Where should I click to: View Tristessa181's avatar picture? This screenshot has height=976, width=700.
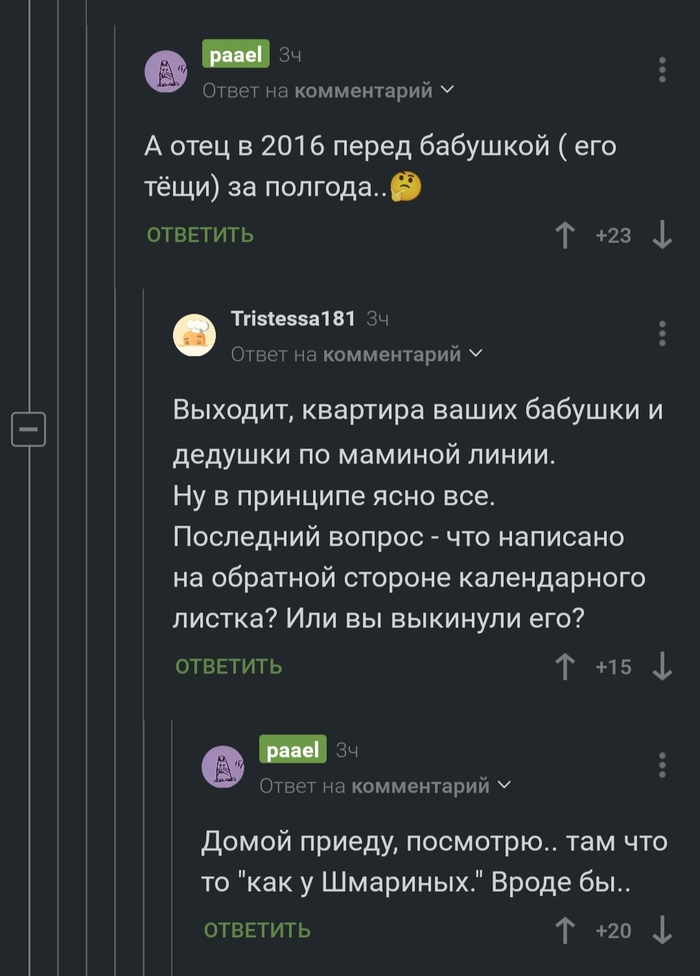194,335
